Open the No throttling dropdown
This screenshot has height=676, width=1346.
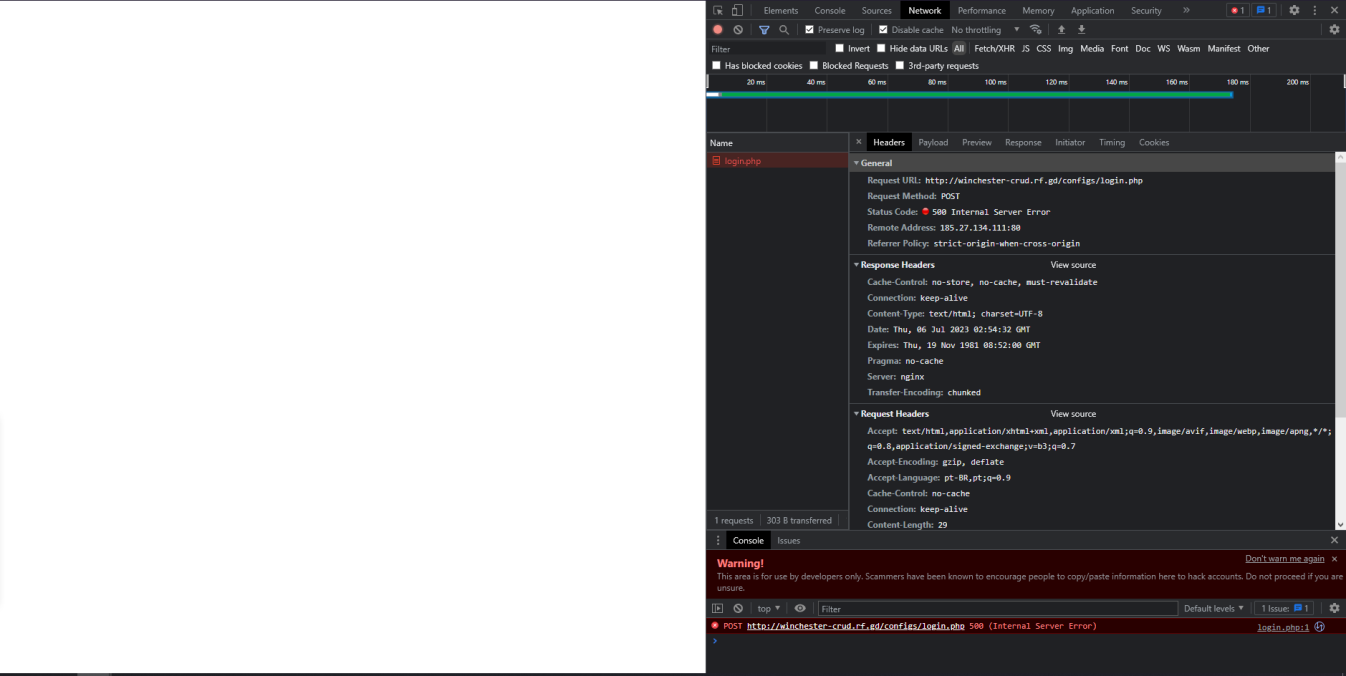tap(985, 30)
